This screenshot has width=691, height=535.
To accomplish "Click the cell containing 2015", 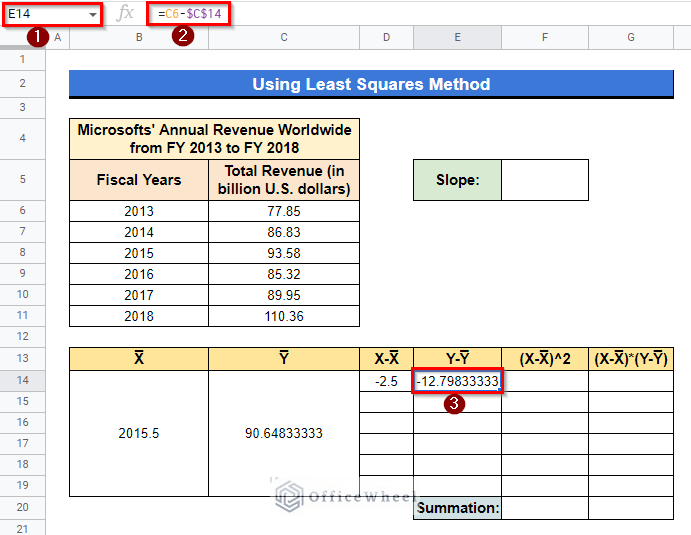I will pyautogui.click(x=139, y=253).
